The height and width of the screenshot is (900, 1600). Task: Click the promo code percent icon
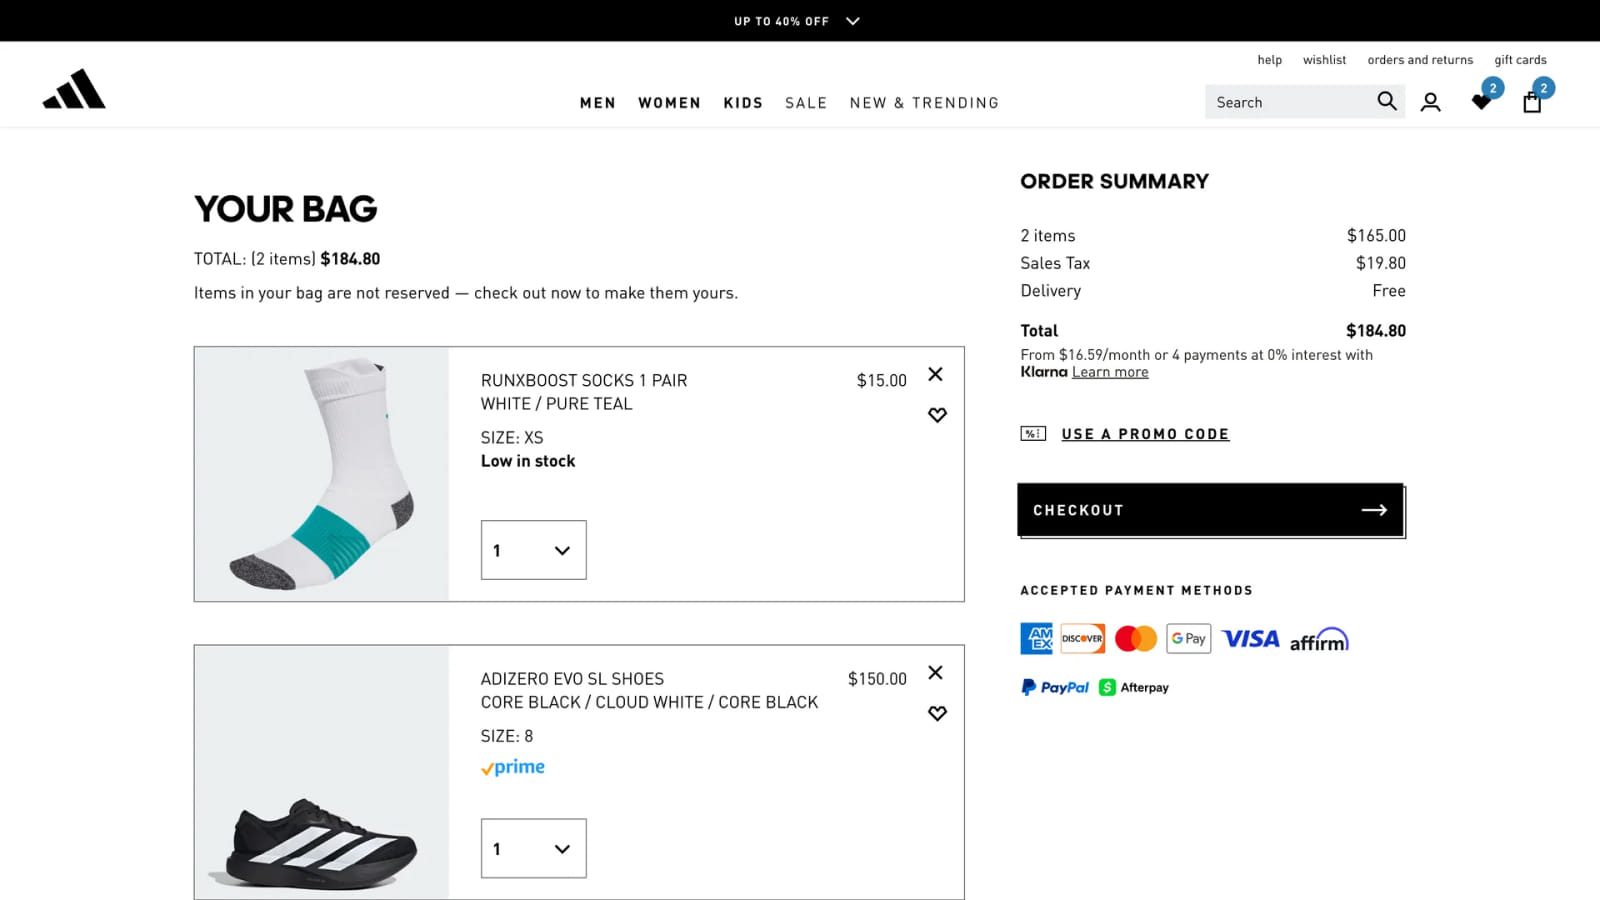point(1032,433)
